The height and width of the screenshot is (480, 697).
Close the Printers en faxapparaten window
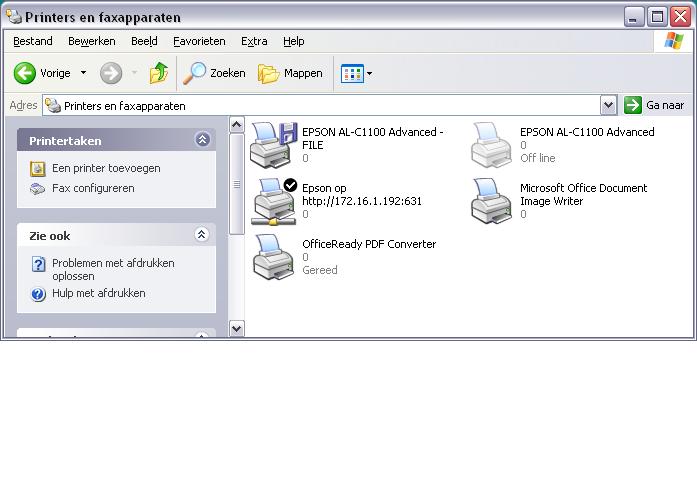[x=681, y=17]
